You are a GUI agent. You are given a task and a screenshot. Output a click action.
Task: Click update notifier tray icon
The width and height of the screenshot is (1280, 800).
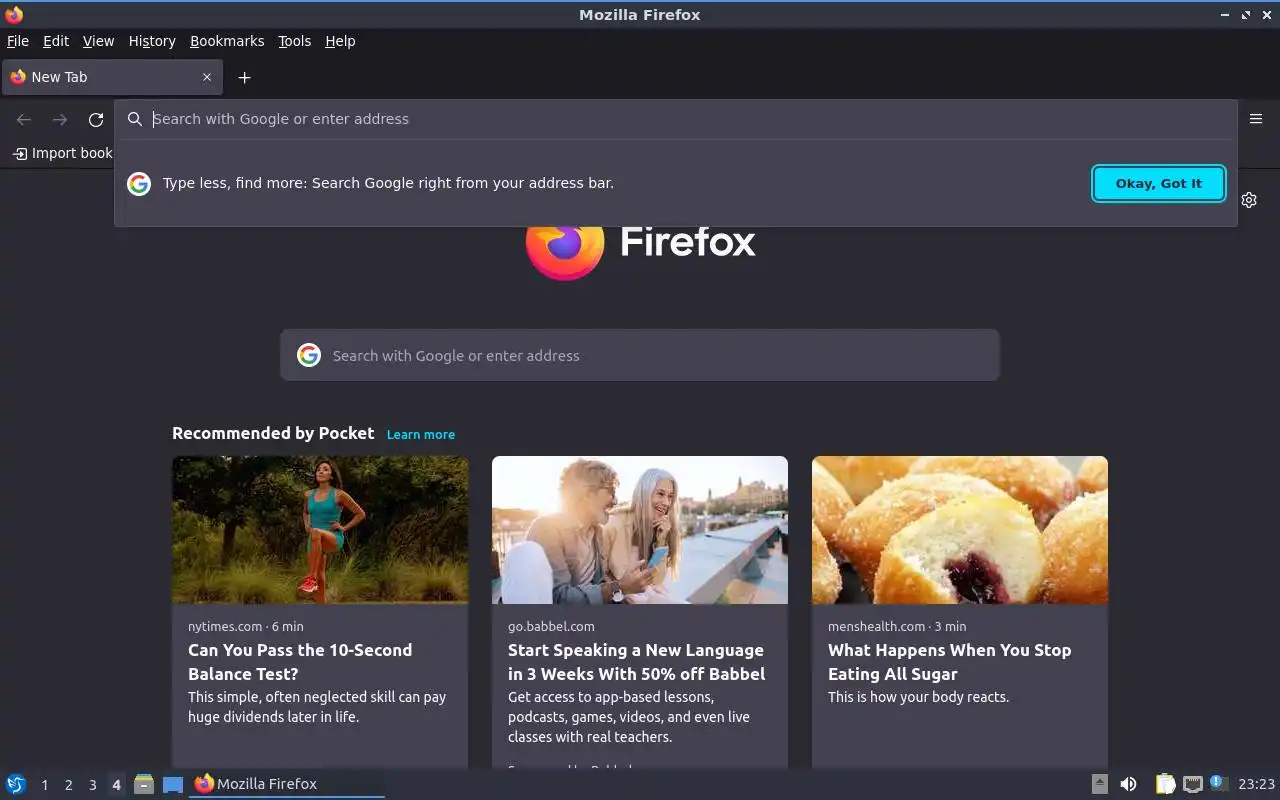point(1218,783)
